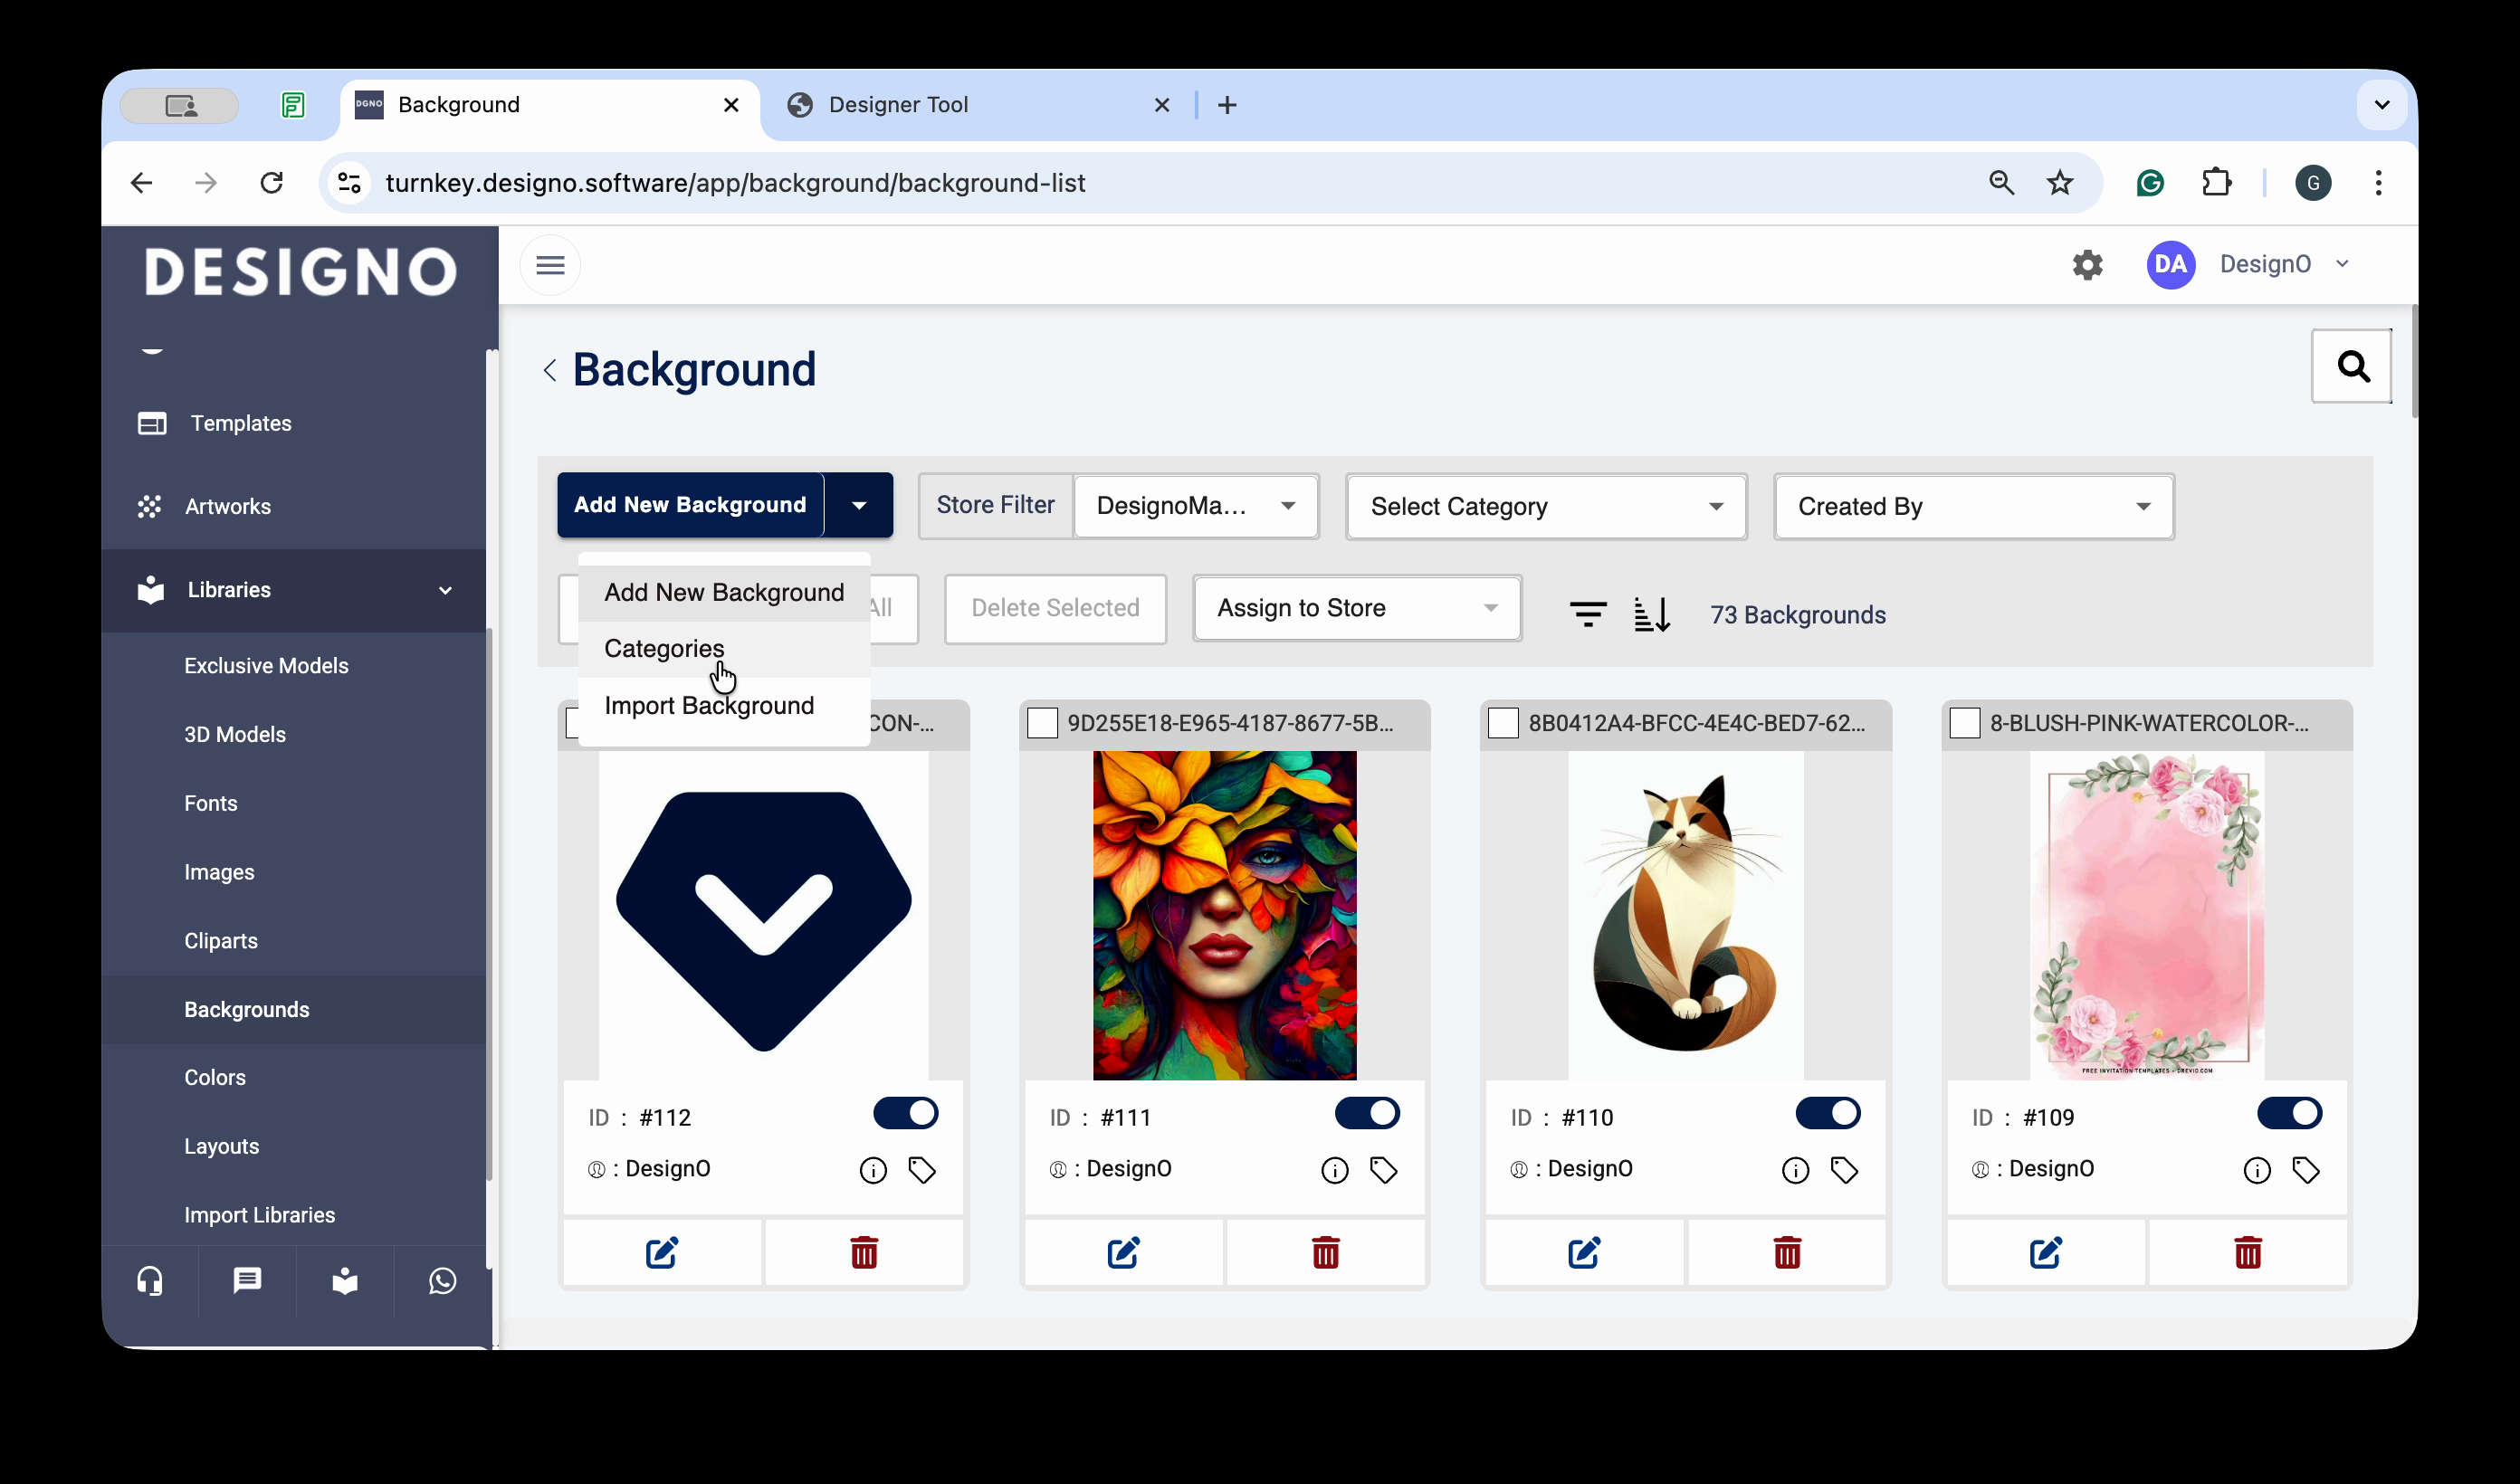Disable the background #110 toggle switch
Viewport: 2520px width, 1484px height.
coord(1827,1113)
